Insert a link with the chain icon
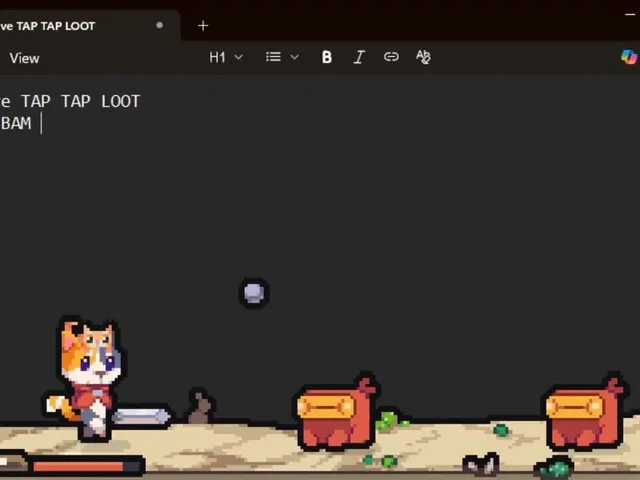Viewport: 640px width, 480px height. pos(391,57)
